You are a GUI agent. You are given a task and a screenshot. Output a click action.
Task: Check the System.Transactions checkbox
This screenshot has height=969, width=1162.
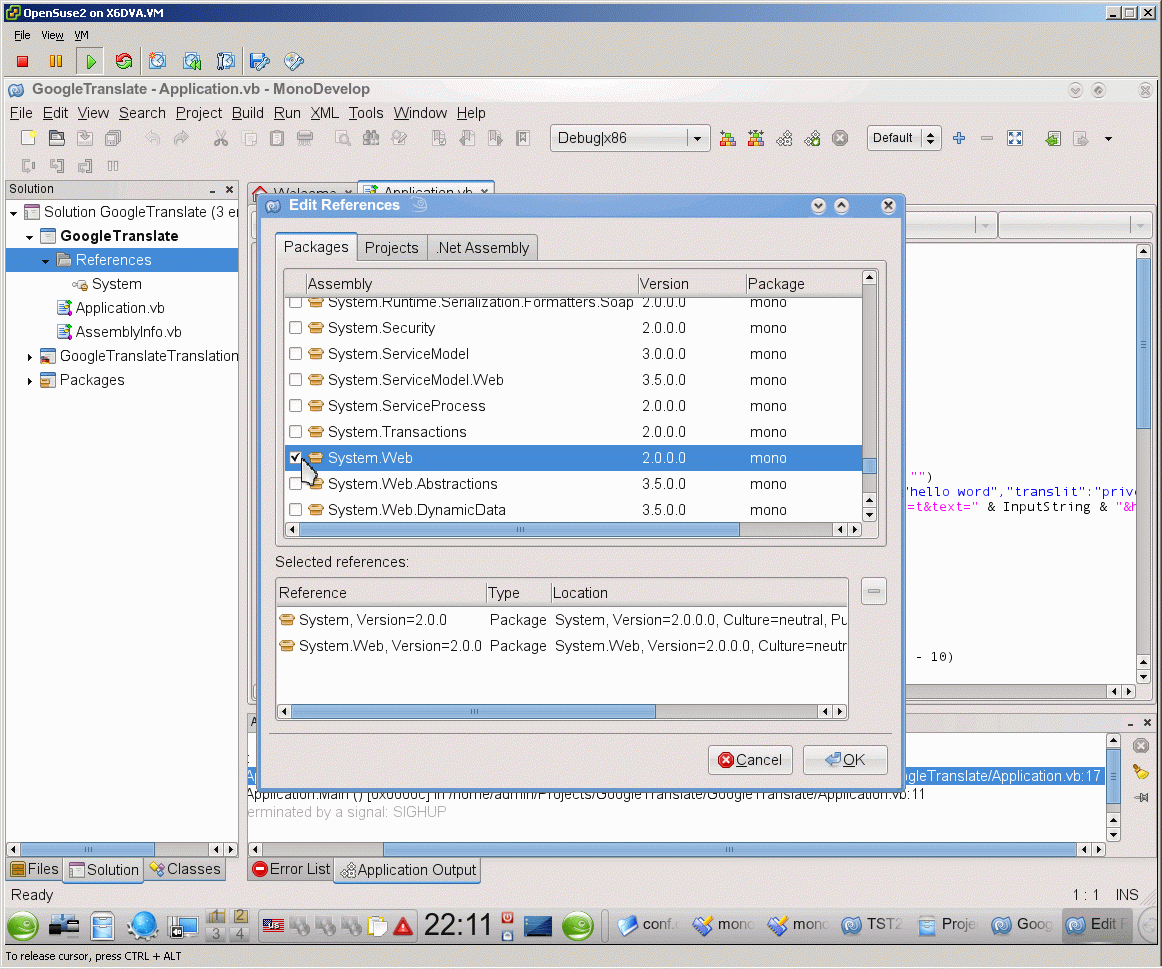pos(296,431)
